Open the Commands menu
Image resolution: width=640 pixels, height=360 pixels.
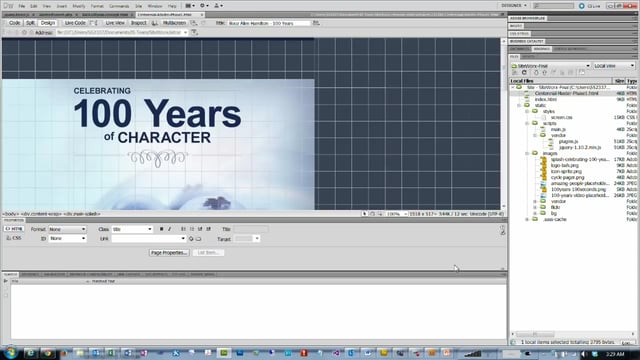pyautogui.click(x=119, y=6)
